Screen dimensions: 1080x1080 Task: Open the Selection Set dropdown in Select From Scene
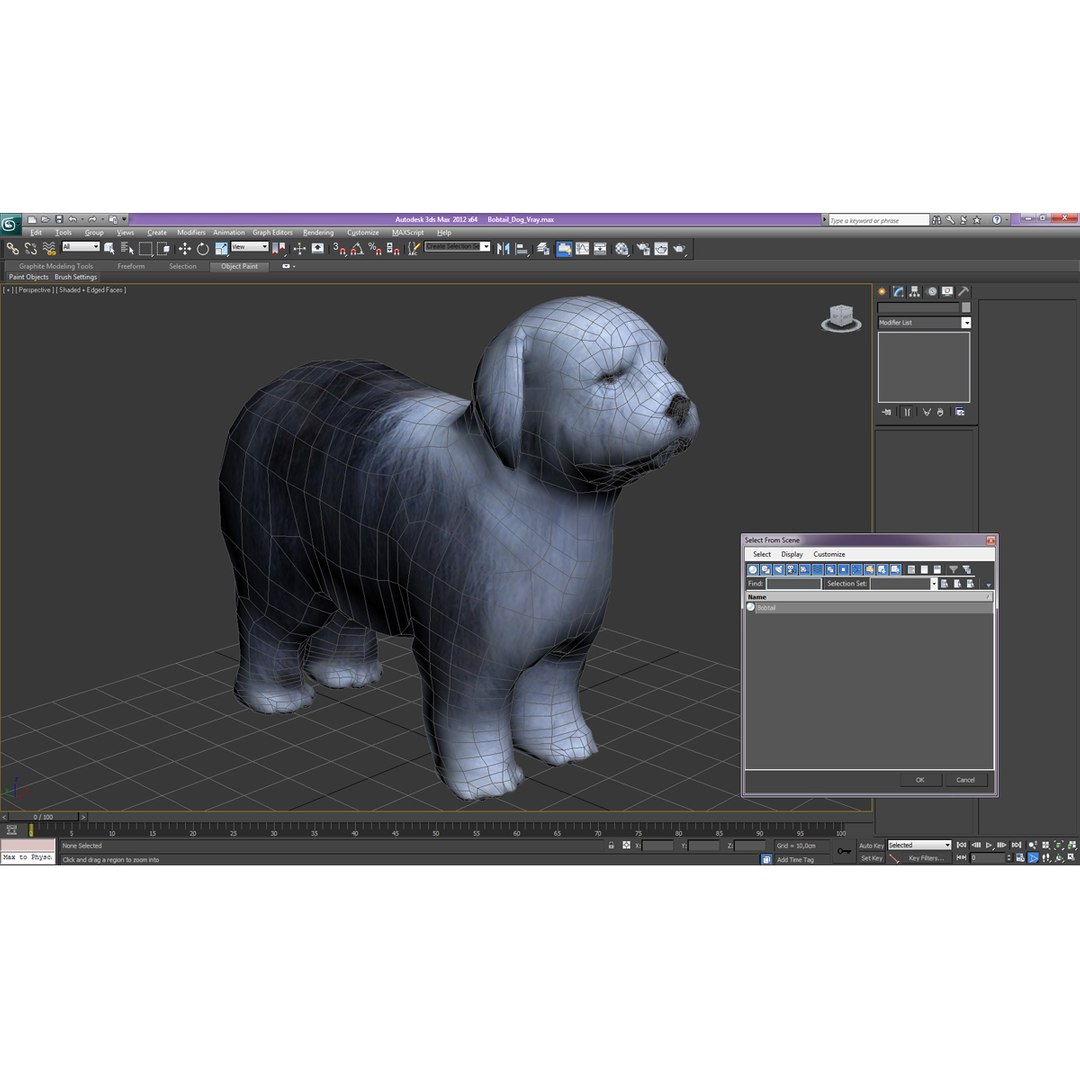coord(934,583)
